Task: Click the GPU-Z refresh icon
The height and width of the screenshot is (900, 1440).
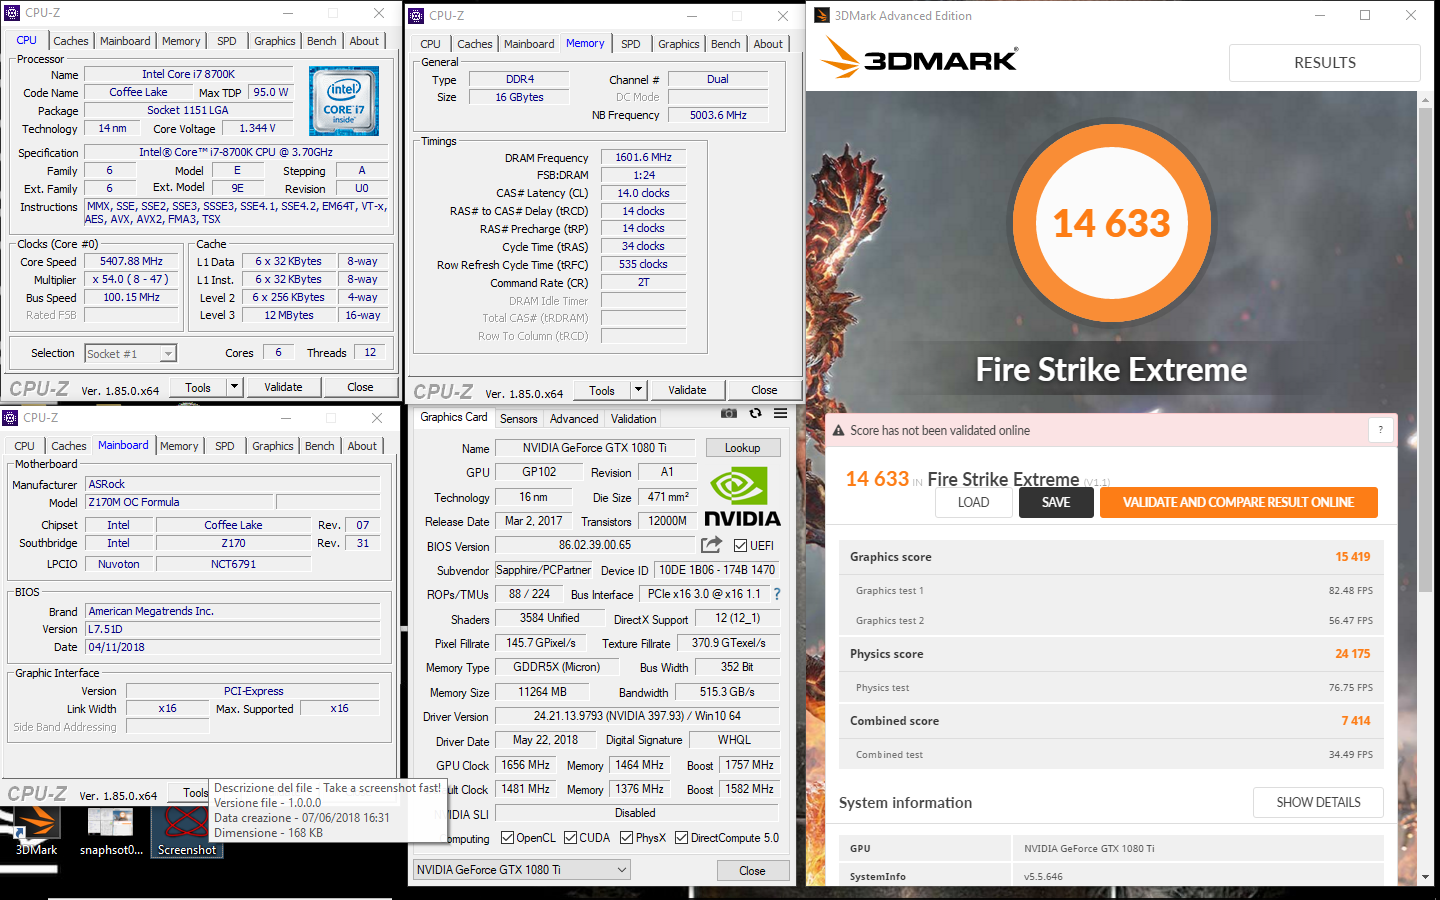Action: coord(755,413)
